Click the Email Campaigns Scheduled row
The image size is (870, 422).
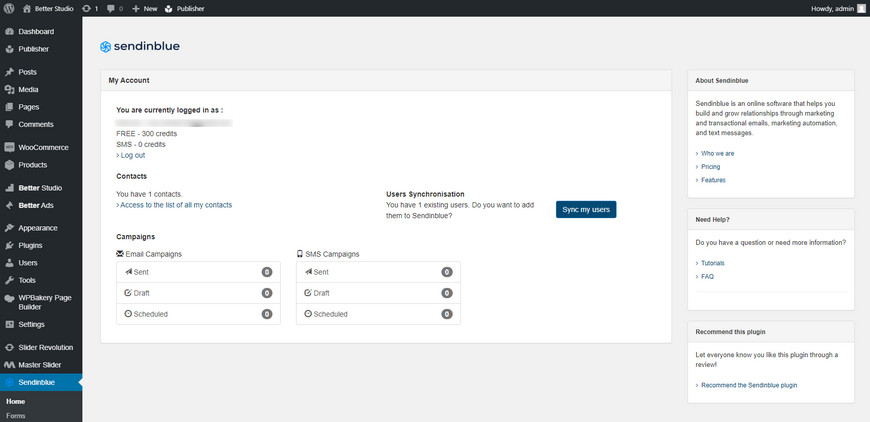(x=198, y=314)
